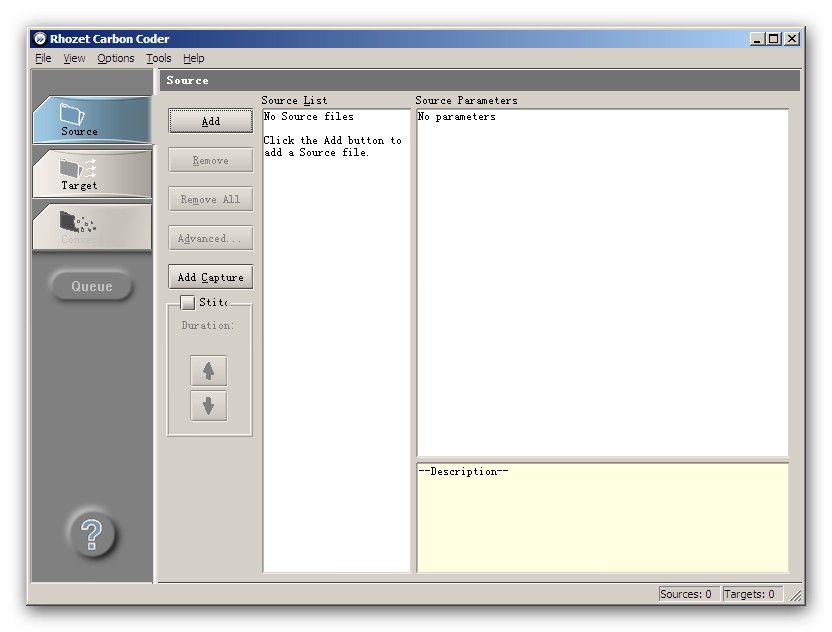The image size is (832, 632).
Task: Click the Rhozet Carbon Coder title icon
Action: (x=40, y=39)
